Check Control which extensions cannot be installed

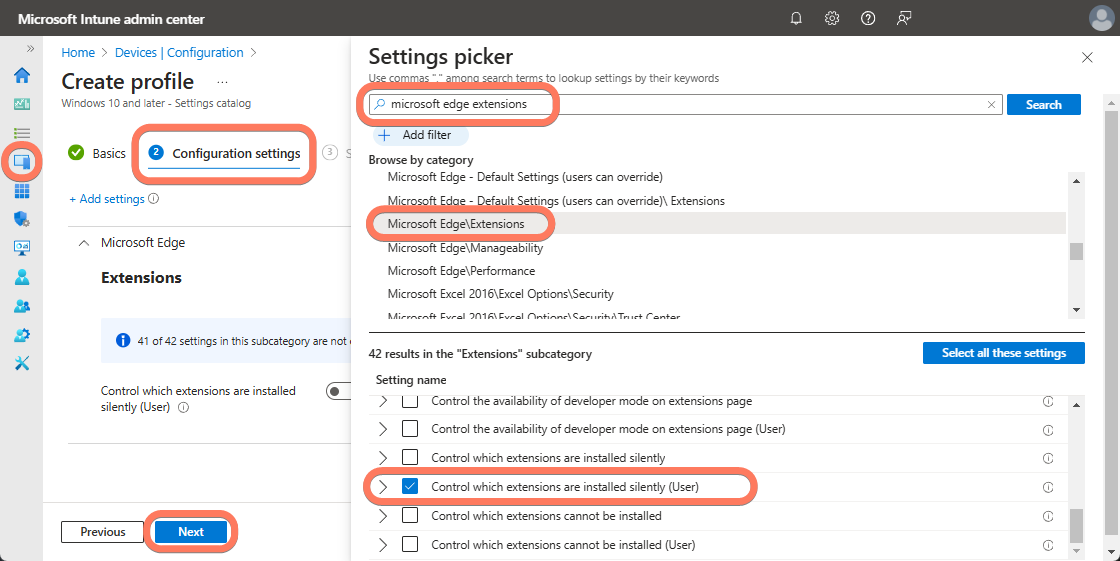(x=410, y=516)
